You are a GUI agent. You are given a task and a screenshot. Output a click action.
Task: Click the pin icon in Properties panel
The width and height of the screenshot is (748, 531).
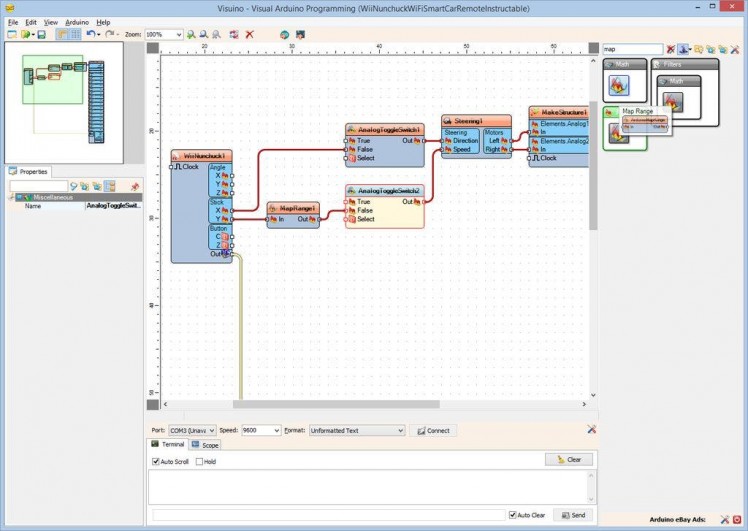coord(135,186)
